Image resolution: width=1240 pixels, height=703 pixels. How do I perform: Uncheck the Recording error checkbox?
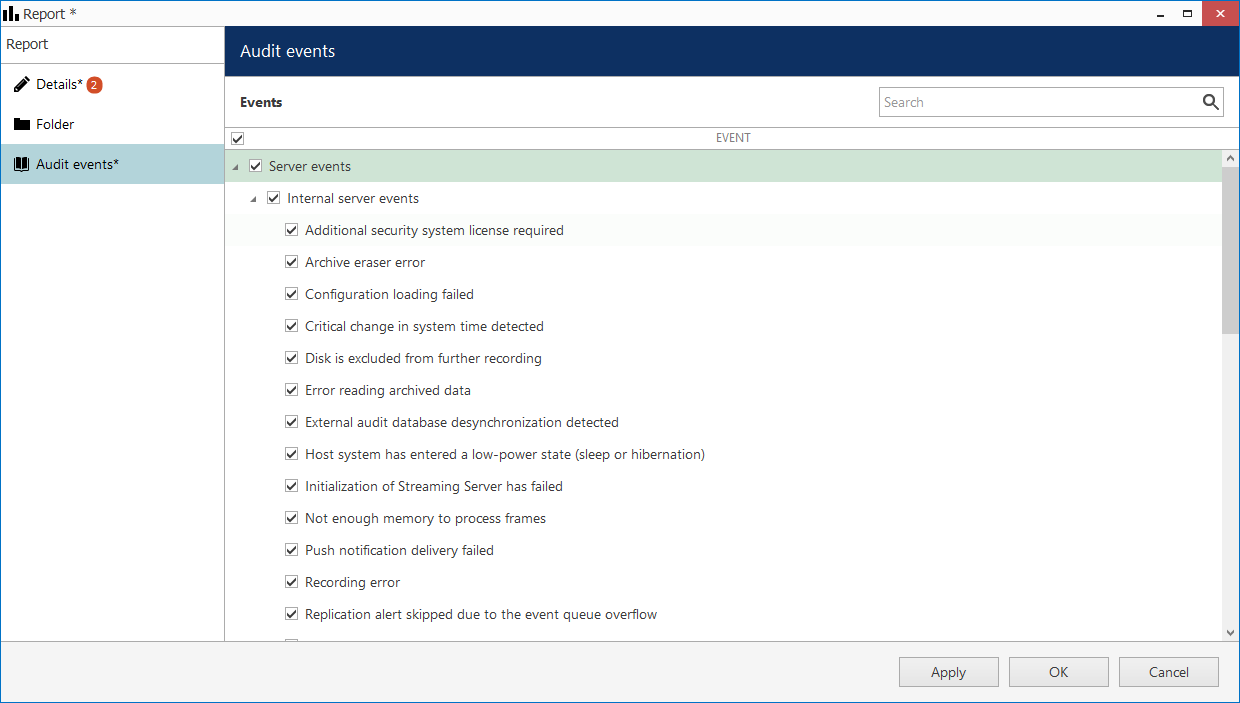(x=291, y=582)
